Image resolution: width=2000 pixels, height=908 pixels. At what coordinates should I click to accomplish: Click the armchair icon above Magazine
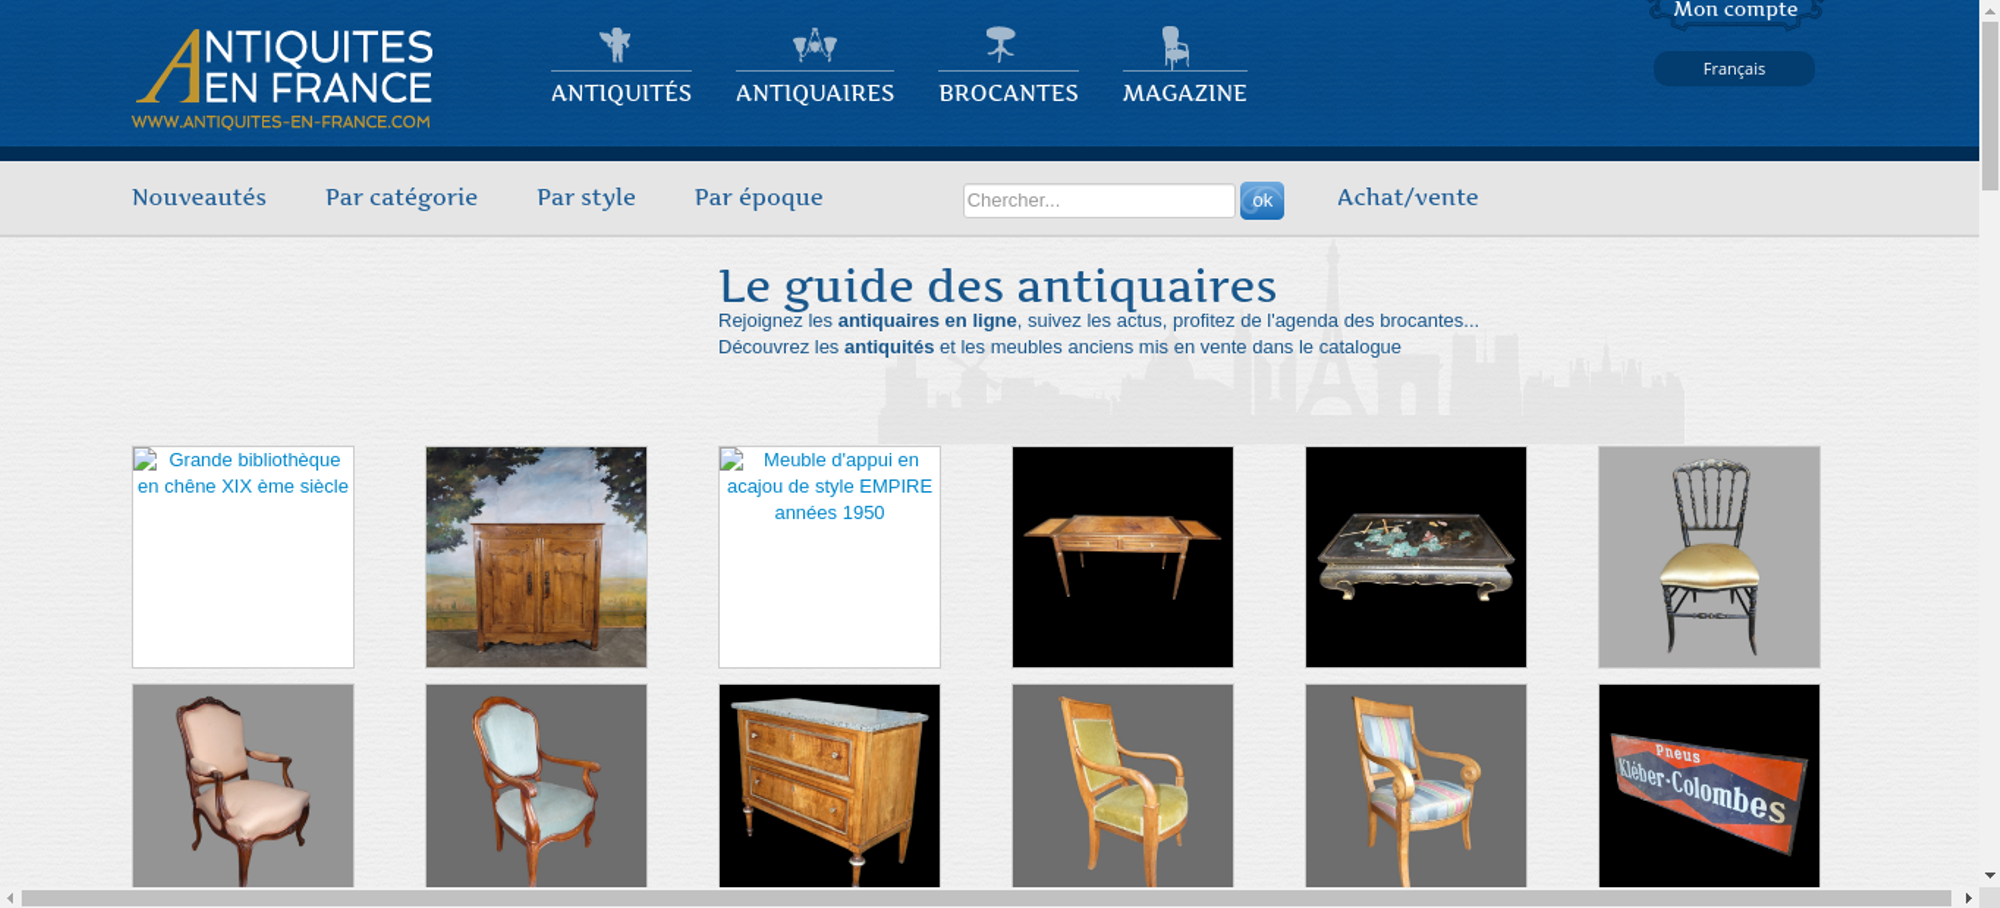[1175, 47]
